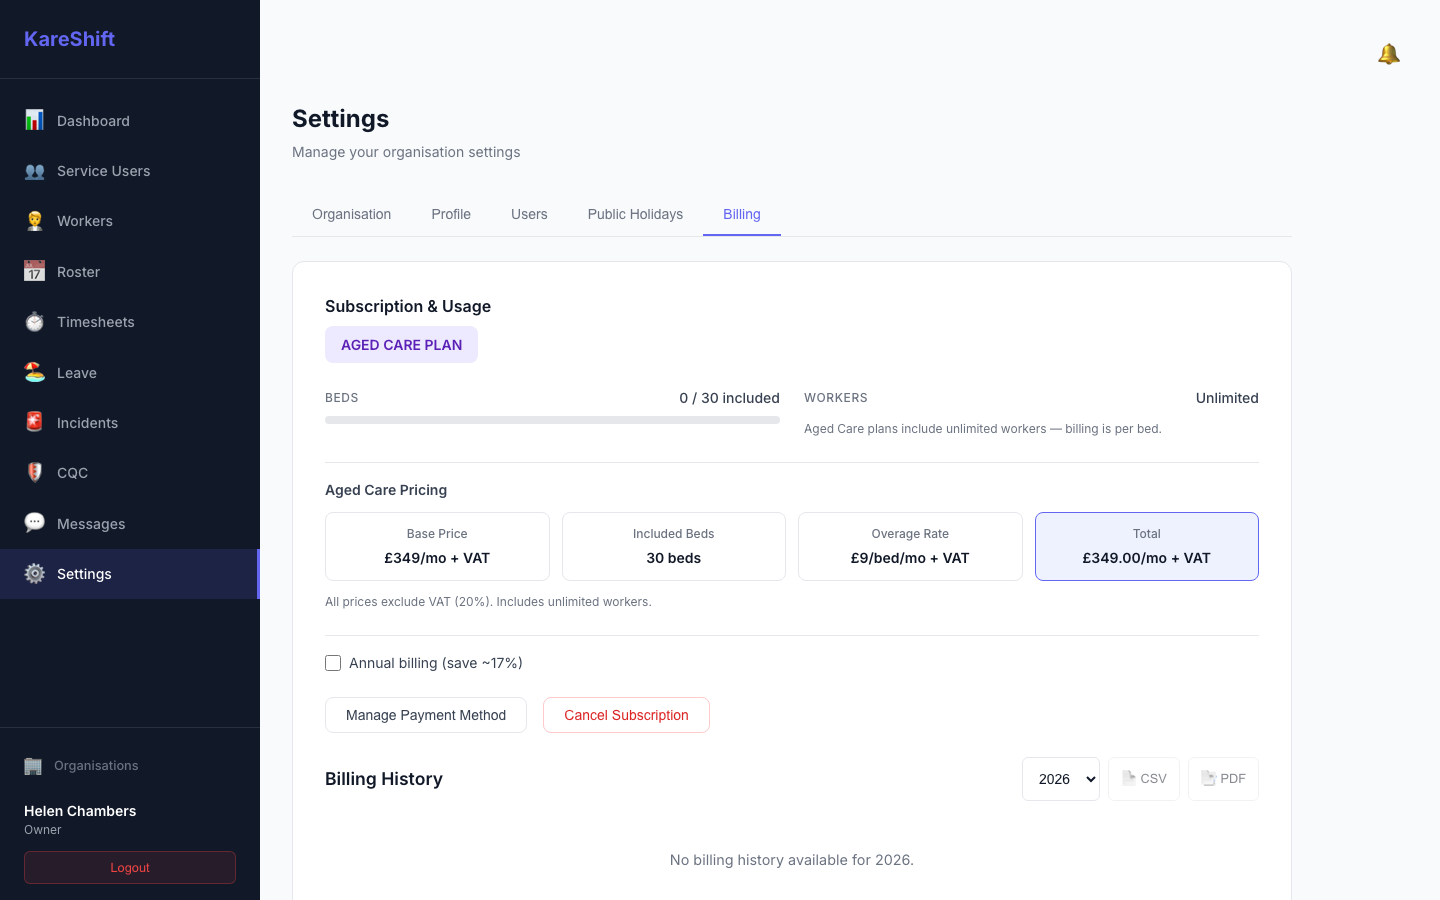Screen dimensions: 1440x900
Task: Open the Public Holidays tab
Action: coord(635,214)
